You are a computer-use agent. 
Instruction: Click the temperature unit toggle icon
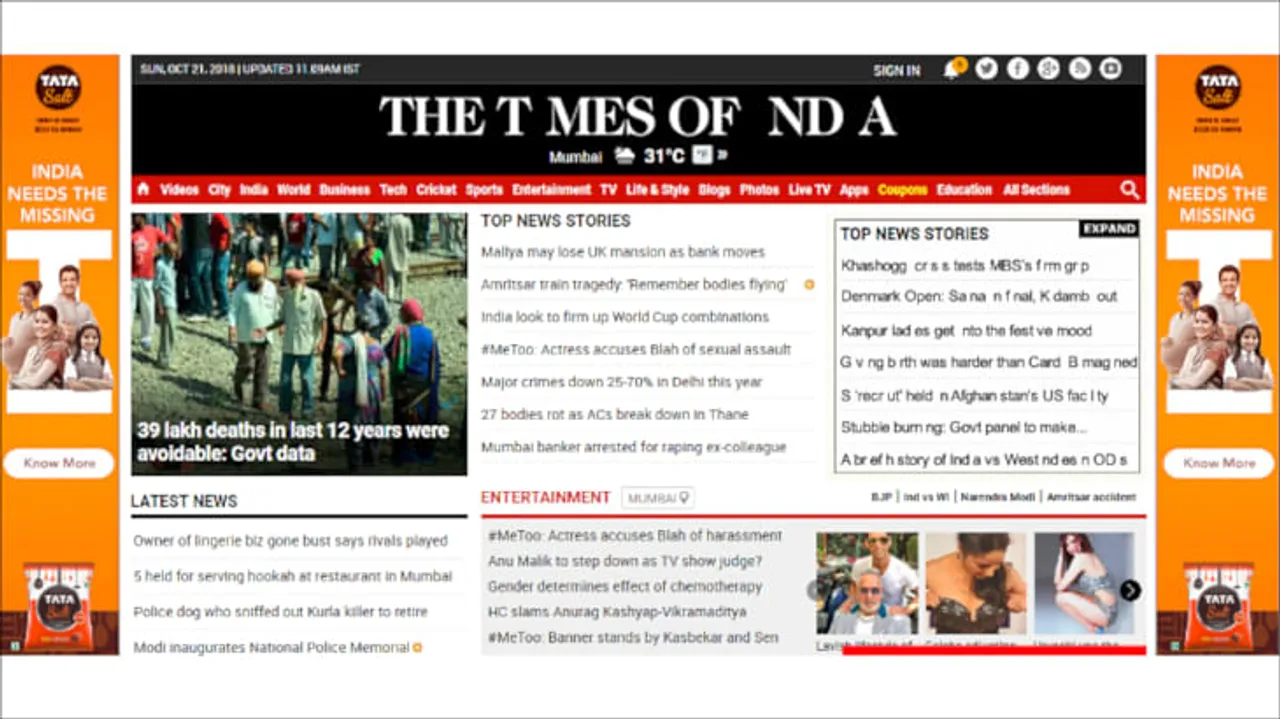click(702, 156)
